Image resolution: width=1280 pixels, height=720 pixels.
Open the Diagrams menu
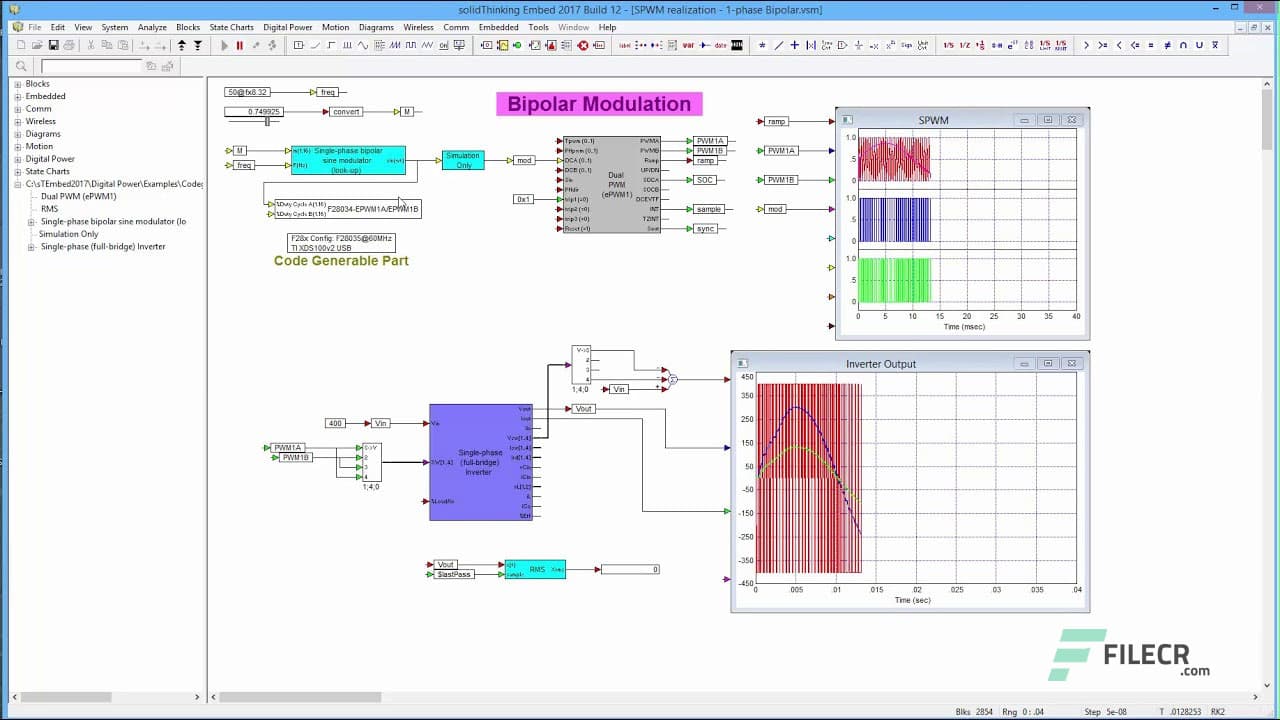pyautogui.click(x=376, y=27)
